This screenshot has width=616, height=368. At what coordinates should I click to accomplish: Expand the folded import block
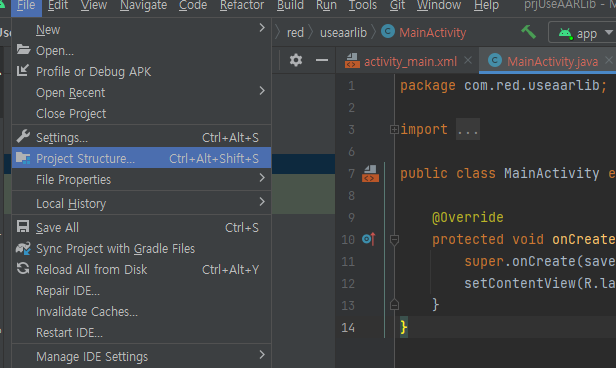tap(394, 129)
